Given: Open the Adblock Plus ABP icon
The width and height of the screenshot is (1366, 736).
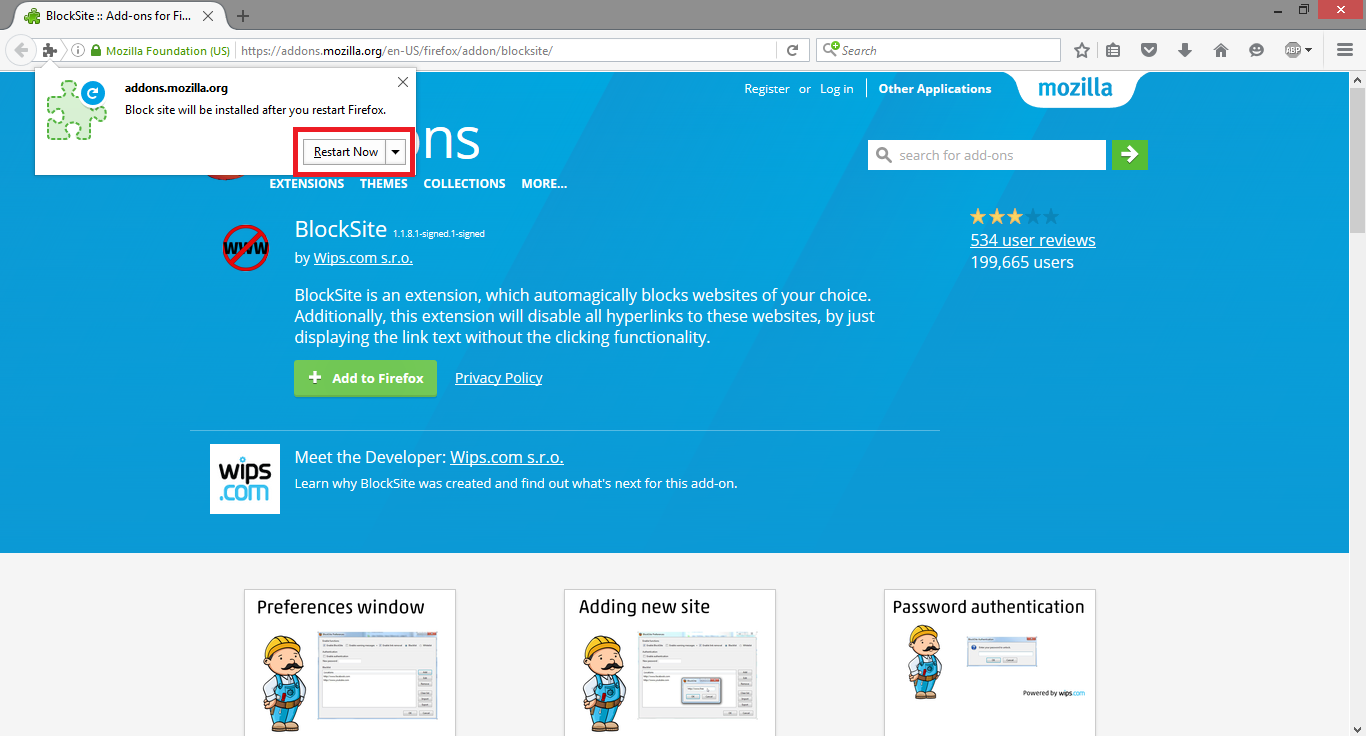Looking at the screenshot, I should (x=1292, y=50).
